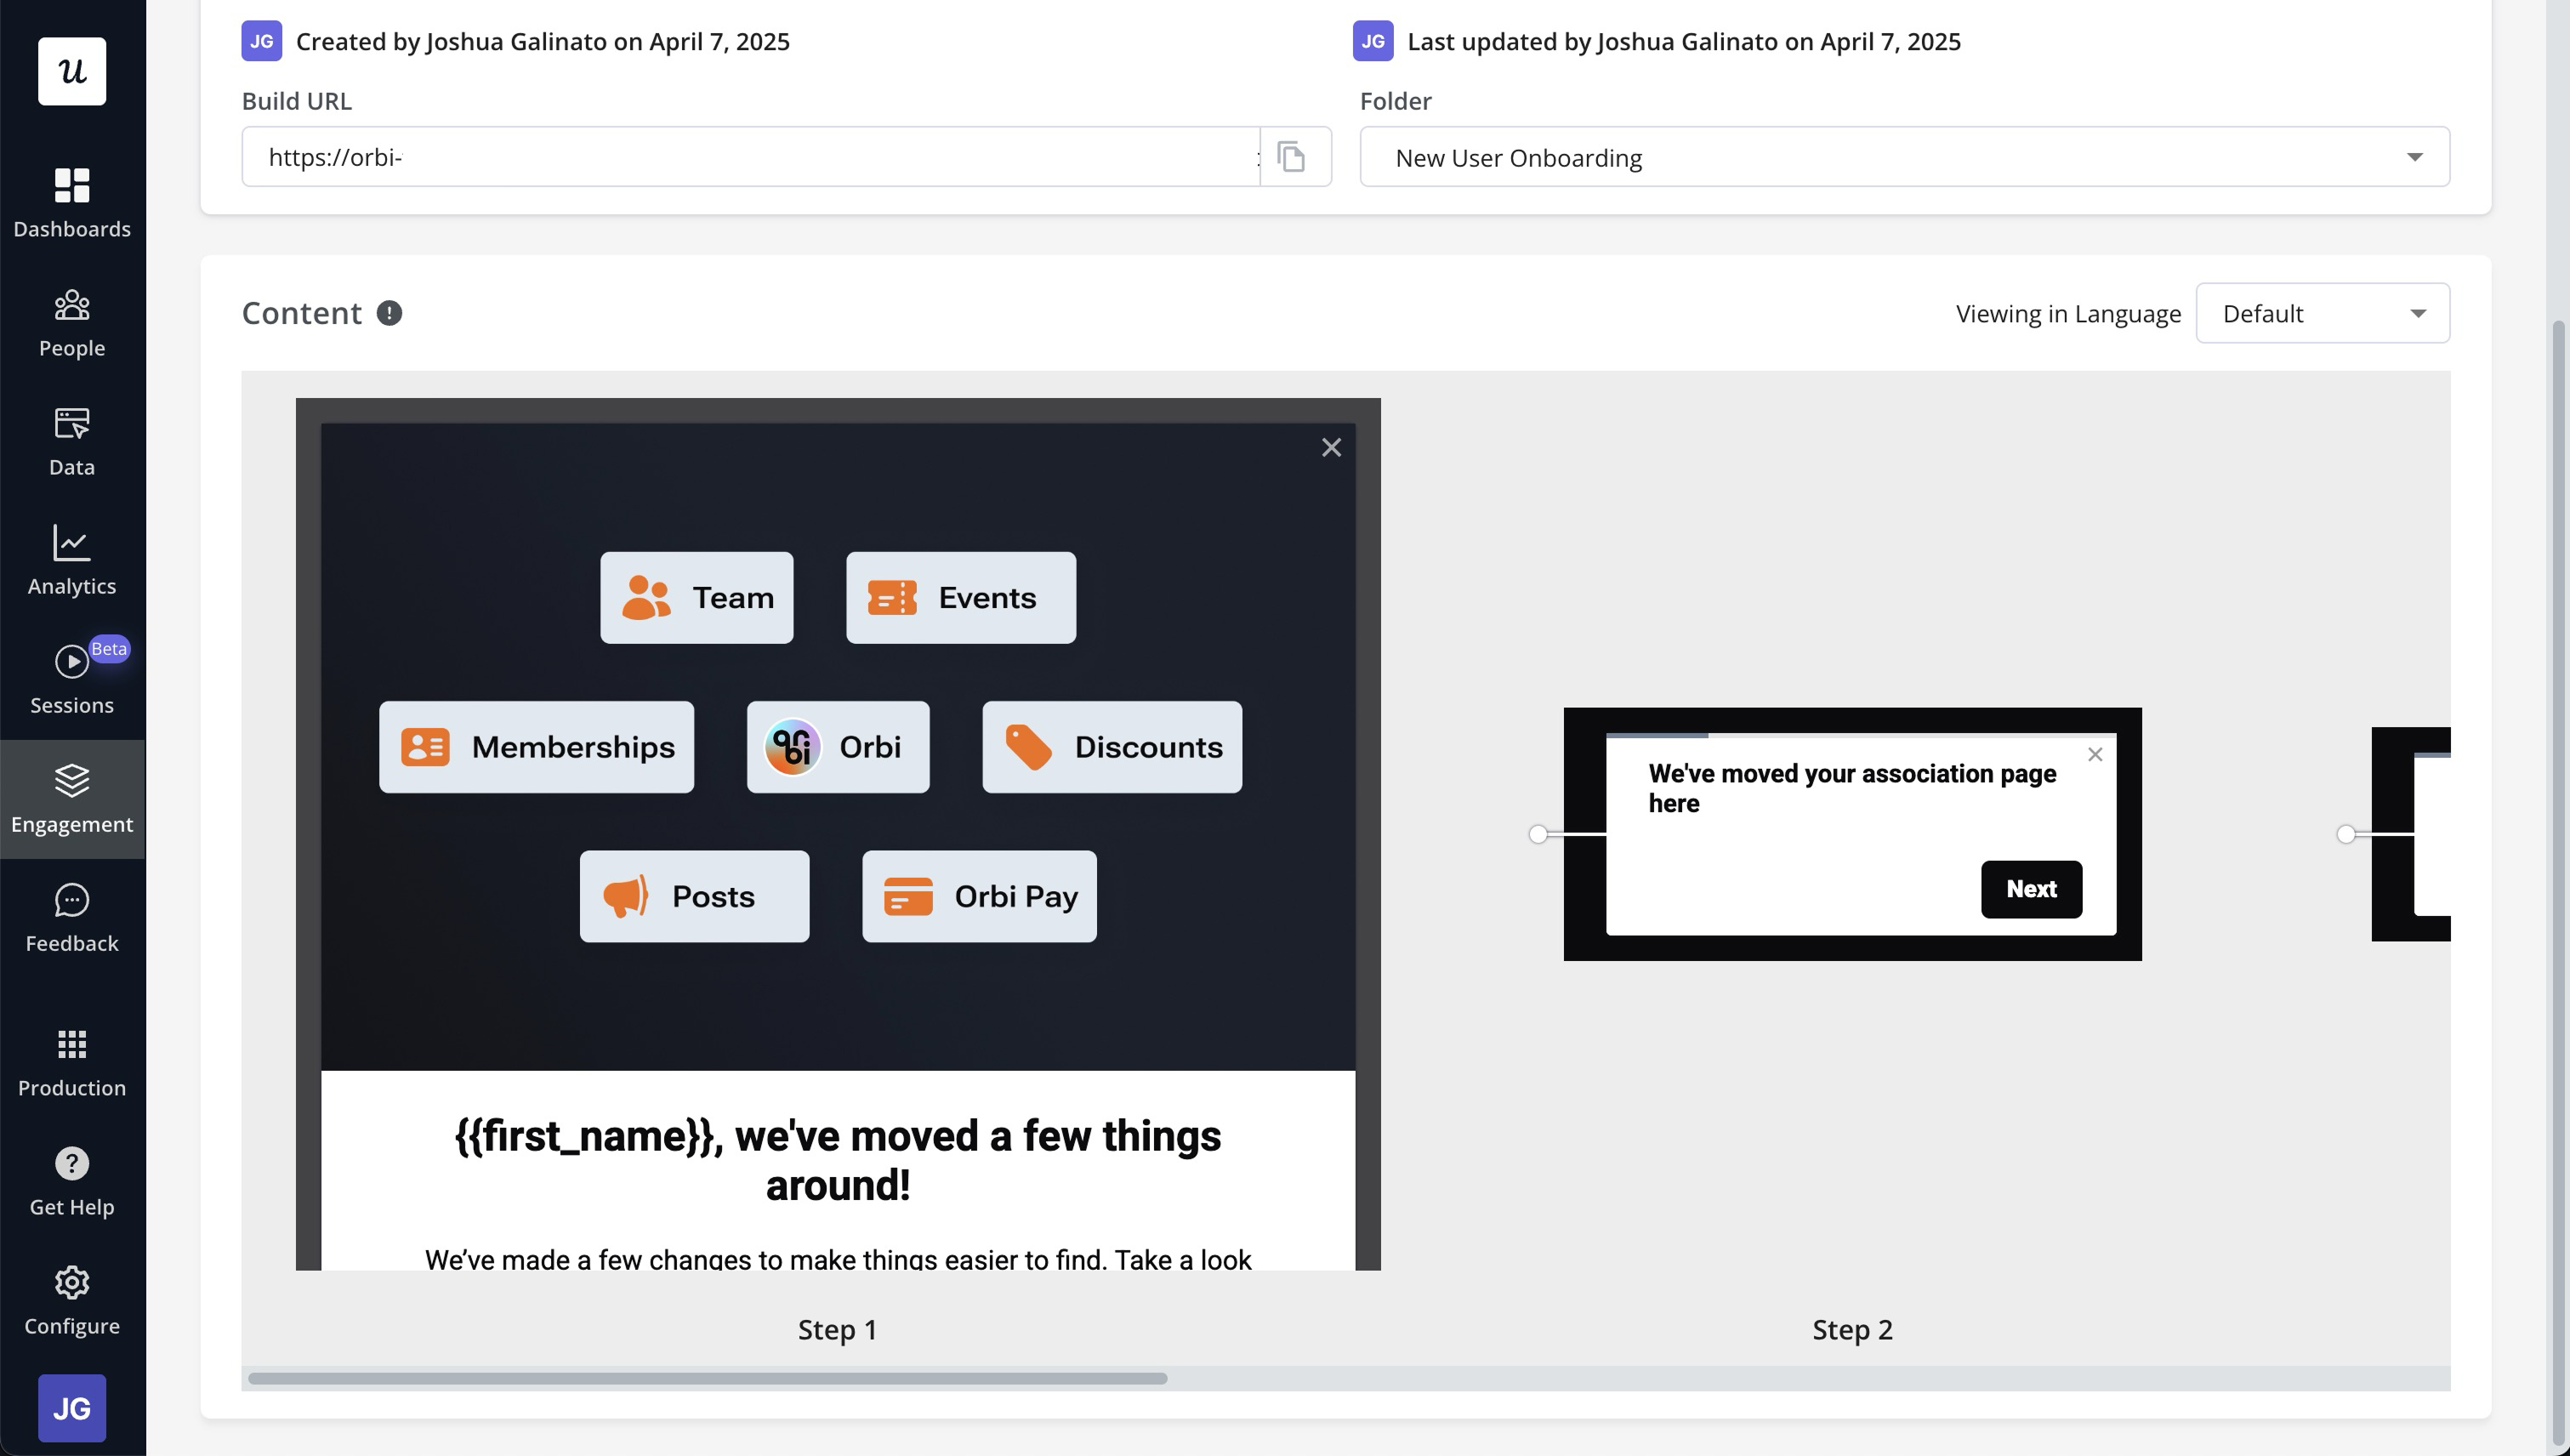This screenshot has width=2570, height=1456.
Task: Click the Content info icon
Action: [389, 313]
